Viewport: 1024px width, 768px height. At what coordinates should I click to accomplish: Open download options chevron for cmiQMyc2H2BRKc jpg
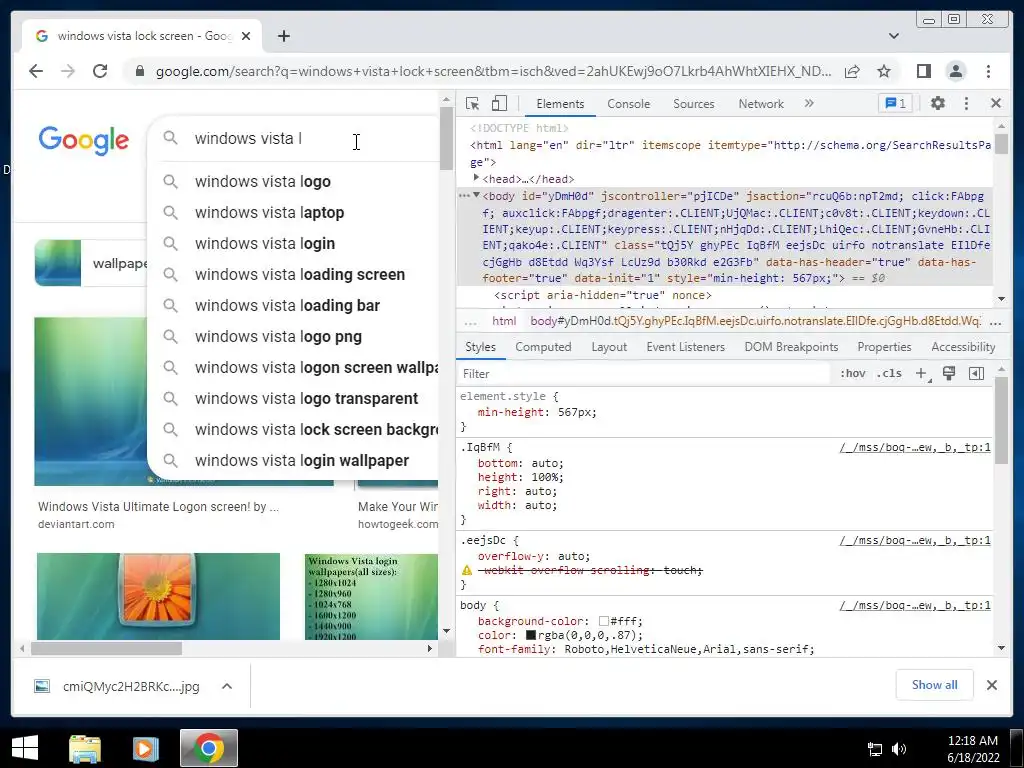(227, 686)
